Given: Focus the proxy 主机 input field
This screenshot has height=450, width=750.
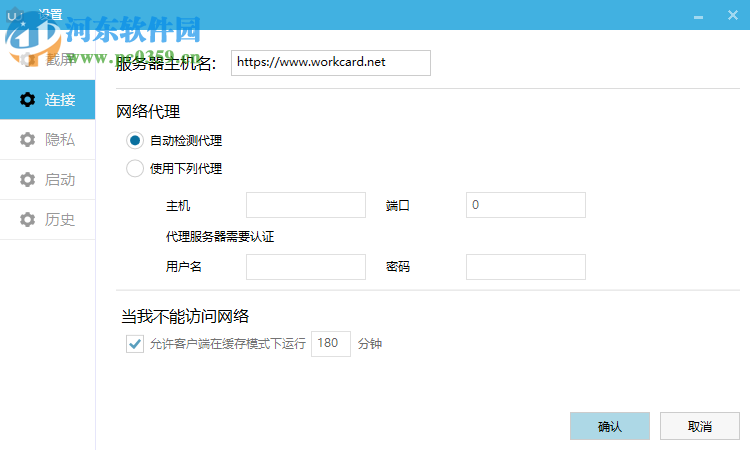Looking at the screenshot, I should point(306,205).
